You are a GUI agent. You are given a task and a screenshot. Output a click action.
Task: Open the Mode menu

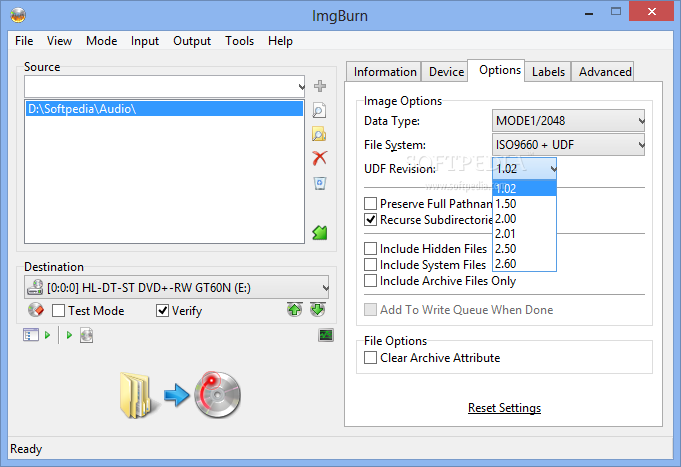(102, 41)
